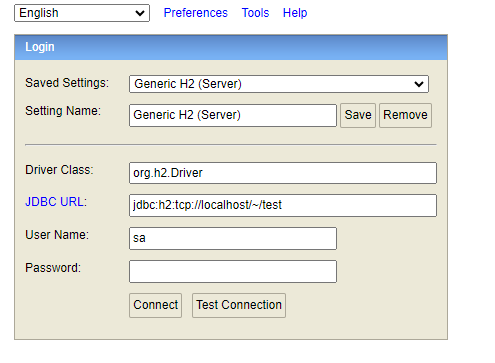Click the Driver Class input field
This screenshot has width=495, height=363.
(283, 173)
